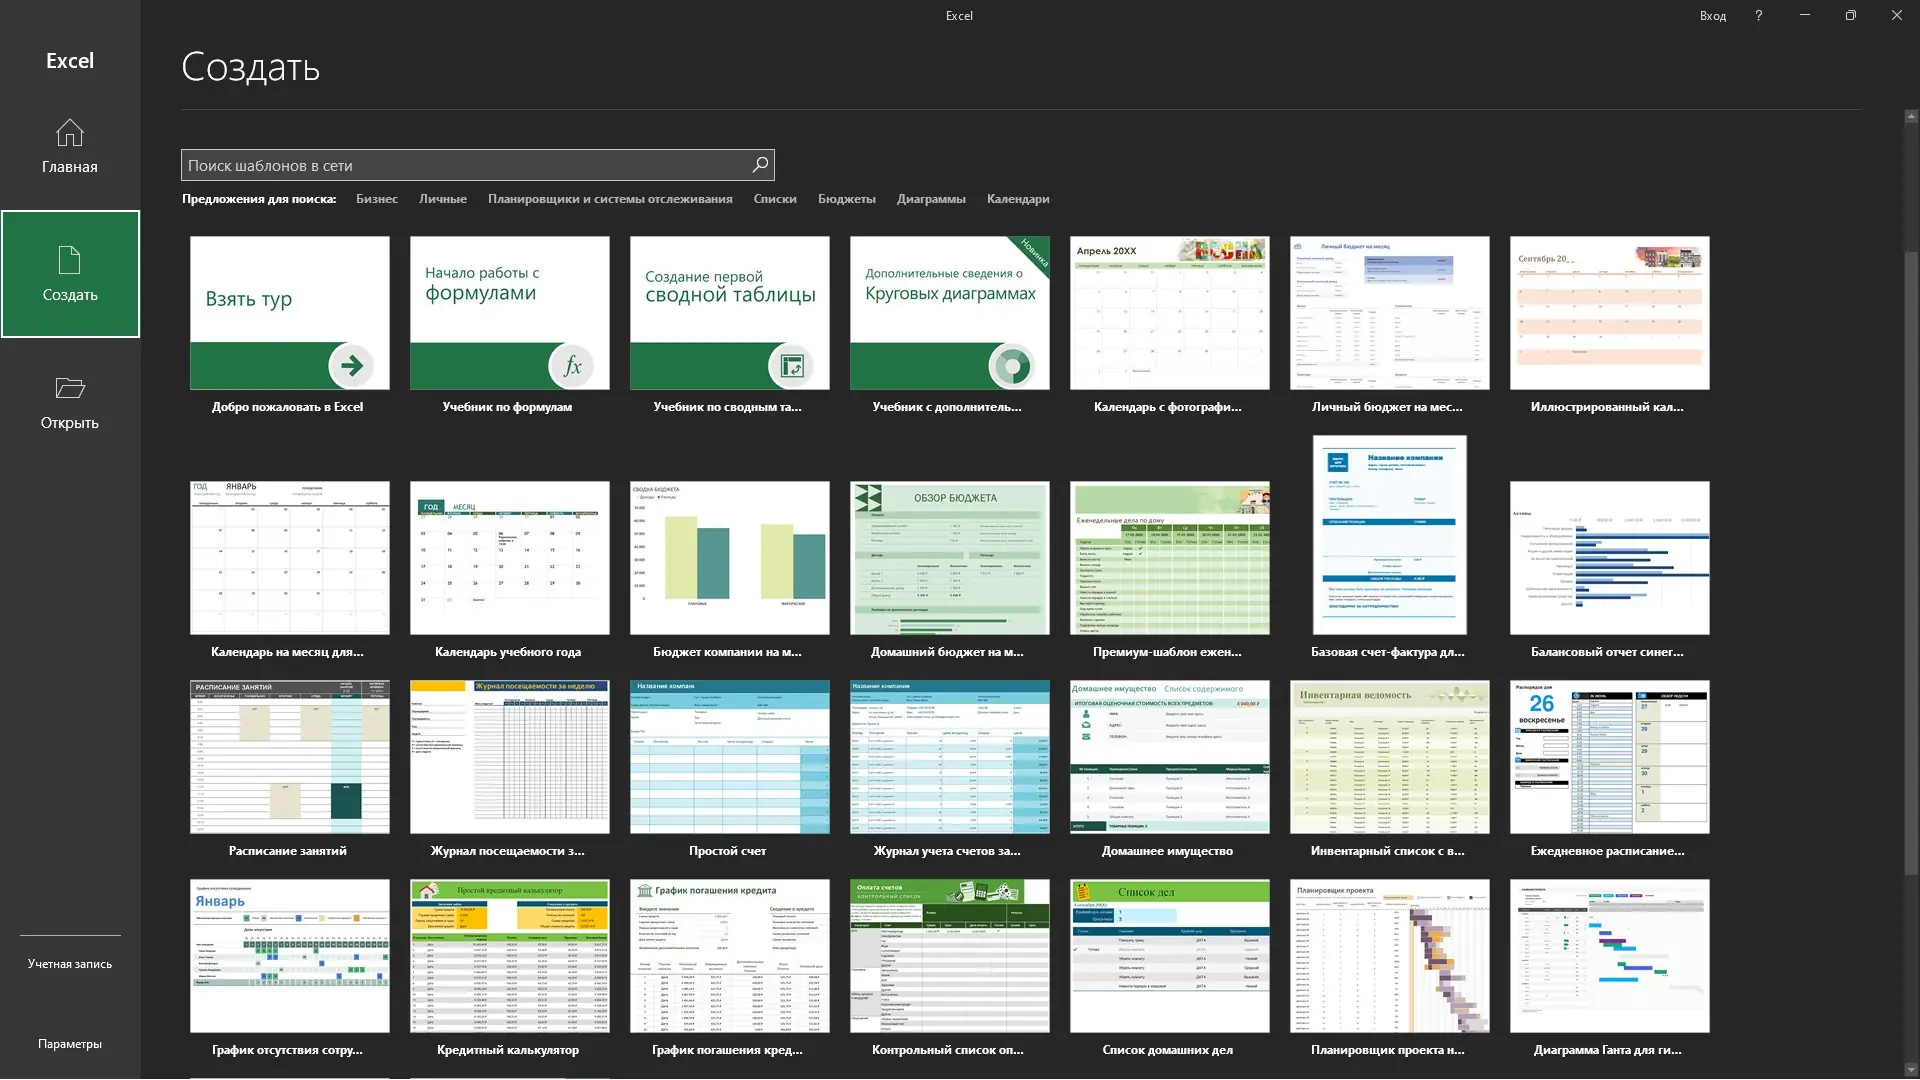Select the Расписание занятий template thumbnail
Screen dimensions: 1920x1080
click(x=289, y=758)
